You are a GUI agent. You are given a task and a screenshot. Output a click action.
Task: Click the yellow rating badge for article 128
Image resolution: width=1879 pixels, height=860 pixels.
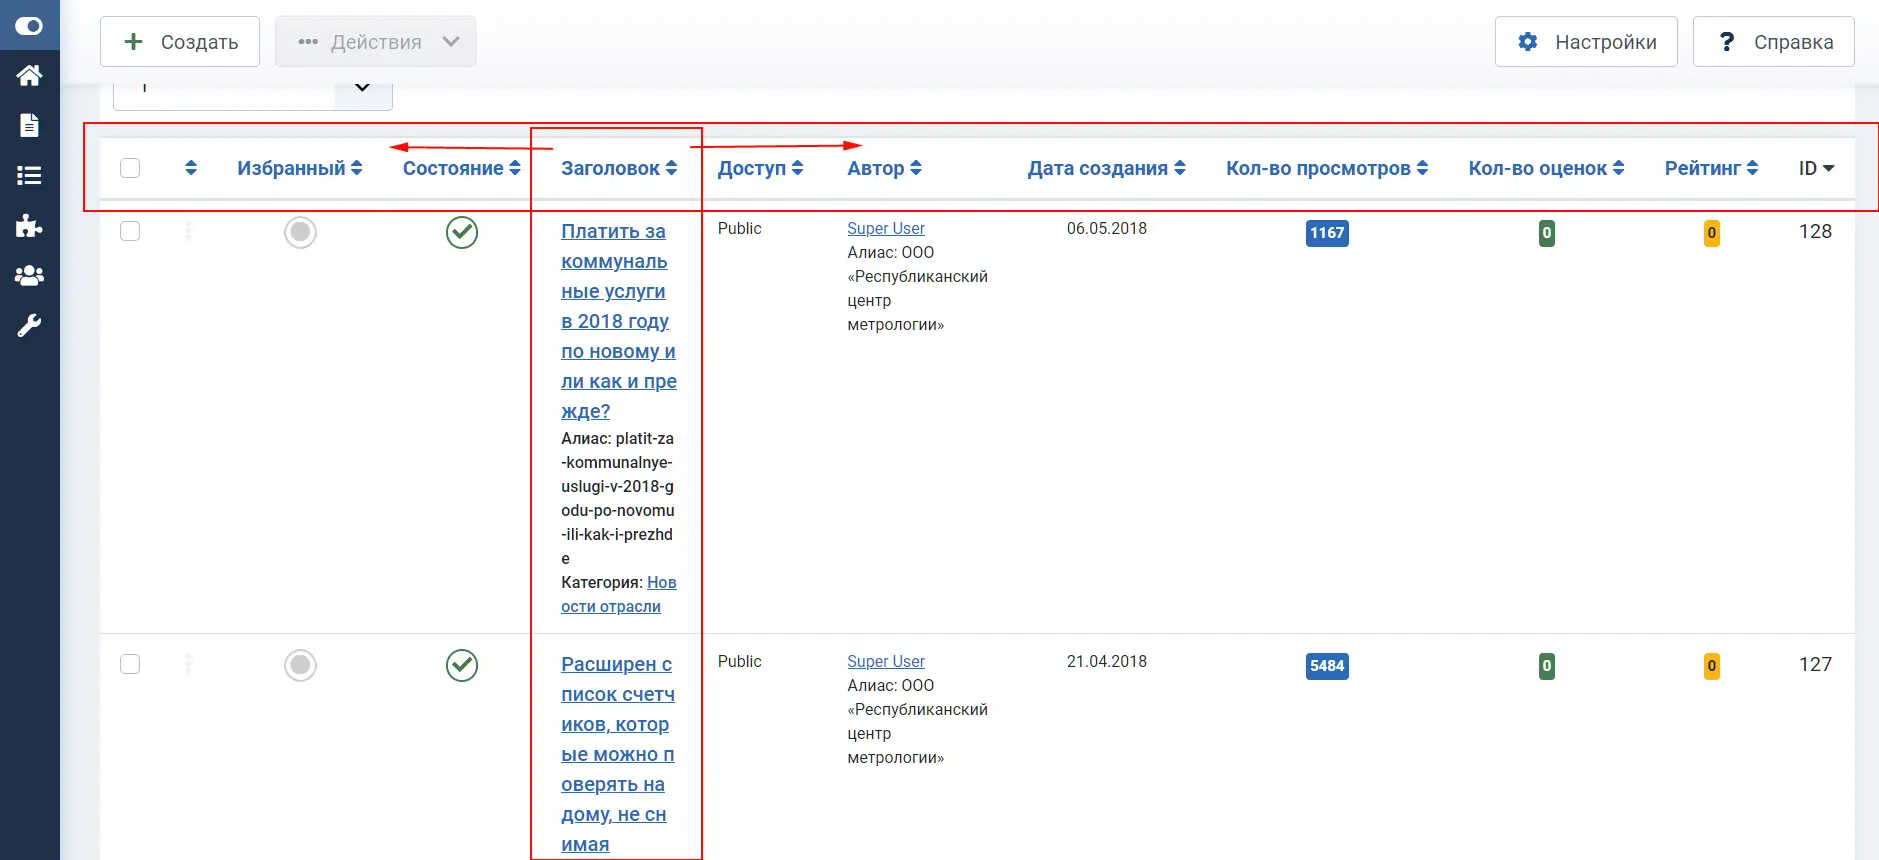1712,233
